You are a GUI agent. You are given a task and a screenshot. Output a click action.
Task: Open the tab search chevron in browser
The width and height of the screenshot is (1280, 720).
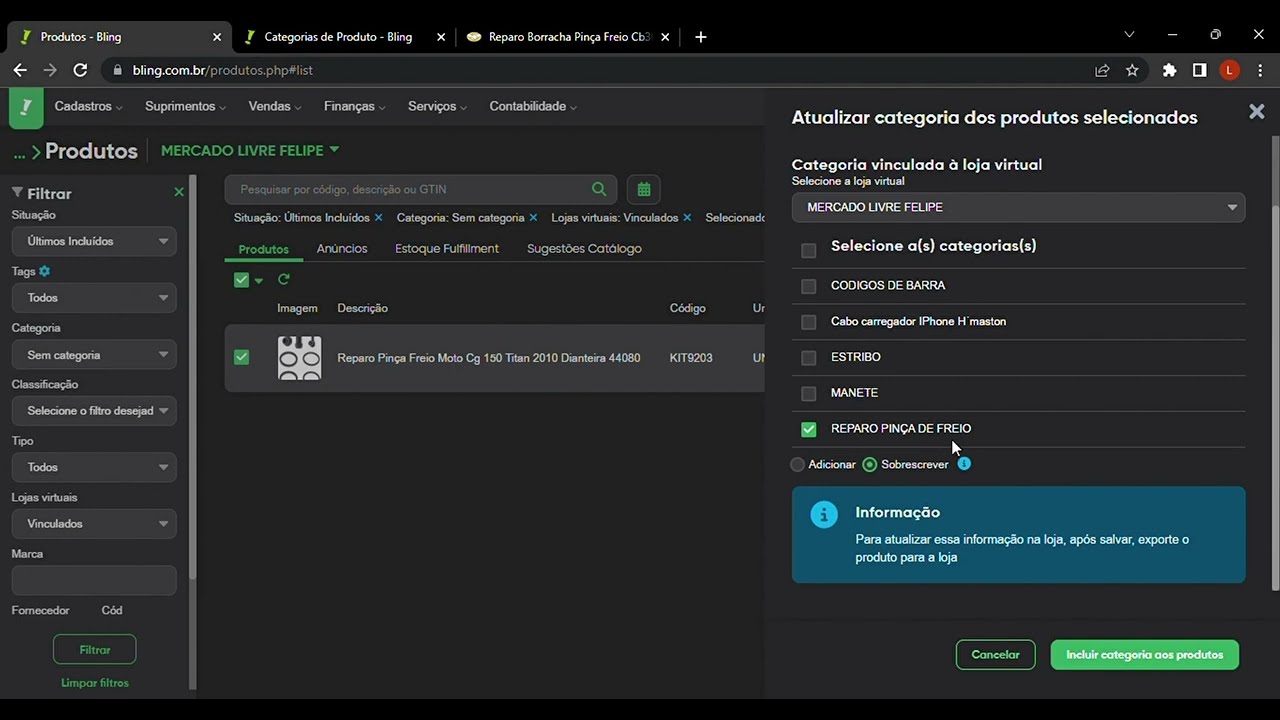point(1129,34)
